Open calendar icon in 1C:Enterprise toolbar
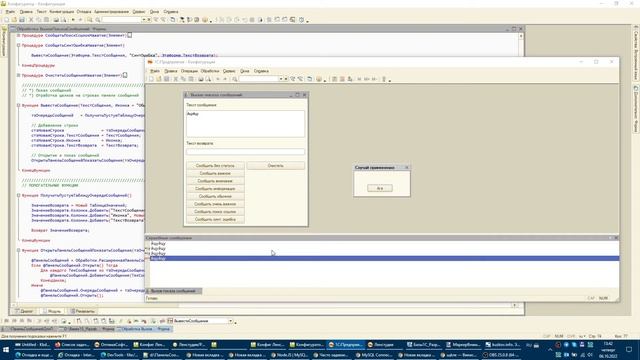640x360 pixels. coord(342,79)
